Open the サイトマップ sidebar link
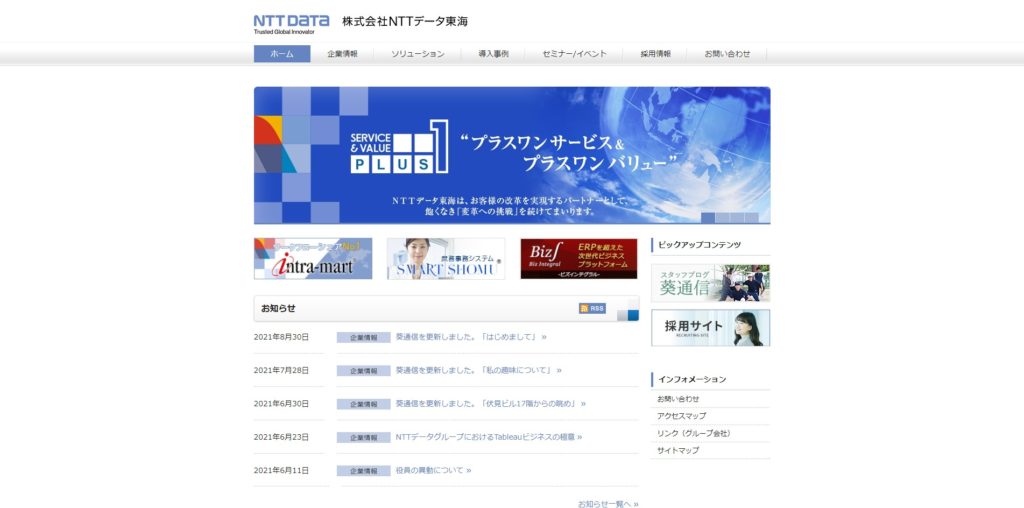The image size is (1024, 508). coord(678,451)
